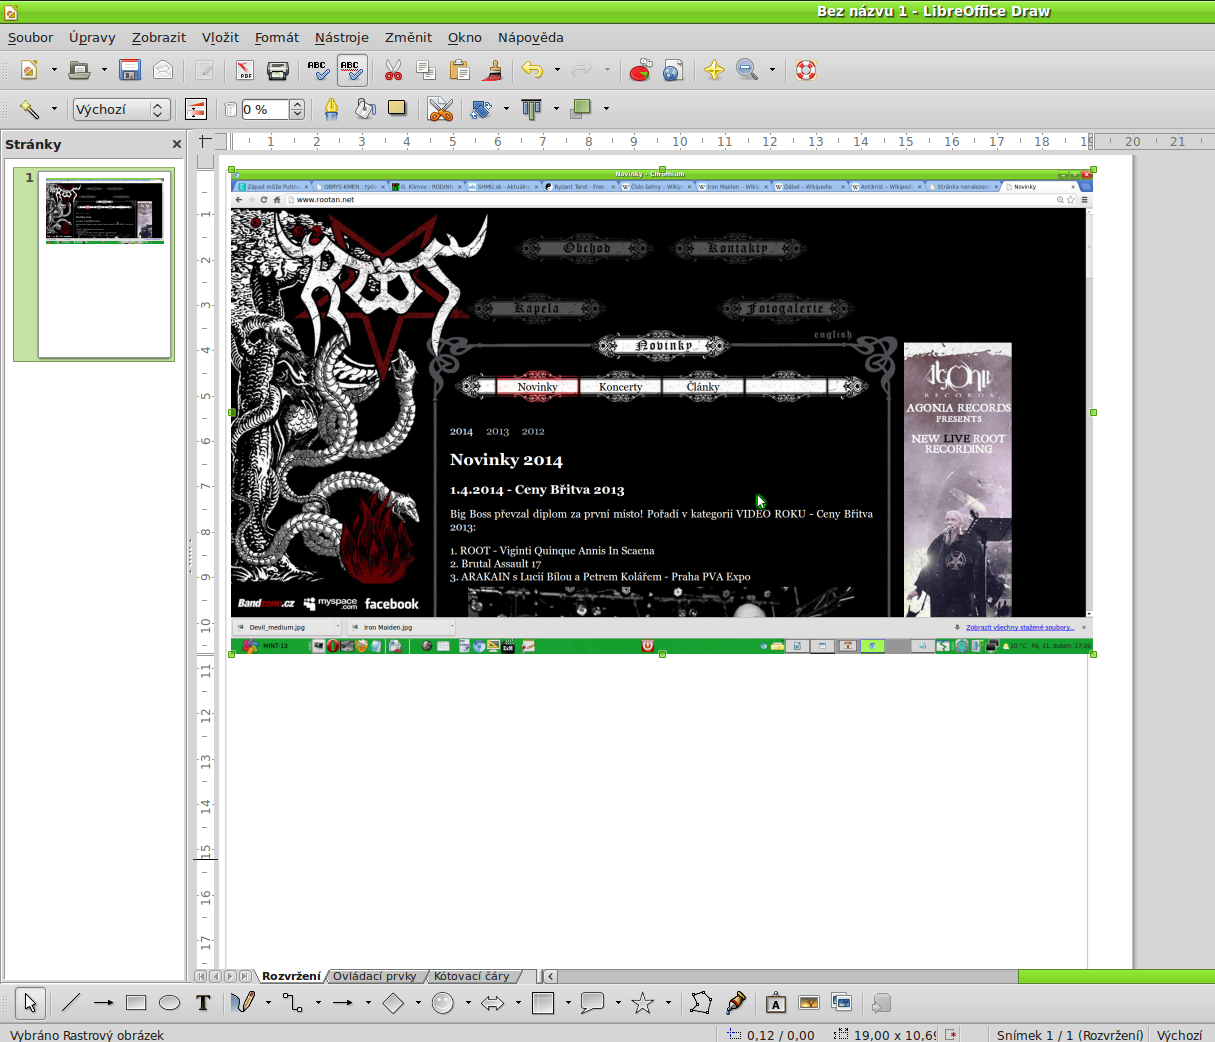The width and height of the screenshot is (1215, 1042).
Task: Close the Stránky panel
Action: (x=177, y=144)
